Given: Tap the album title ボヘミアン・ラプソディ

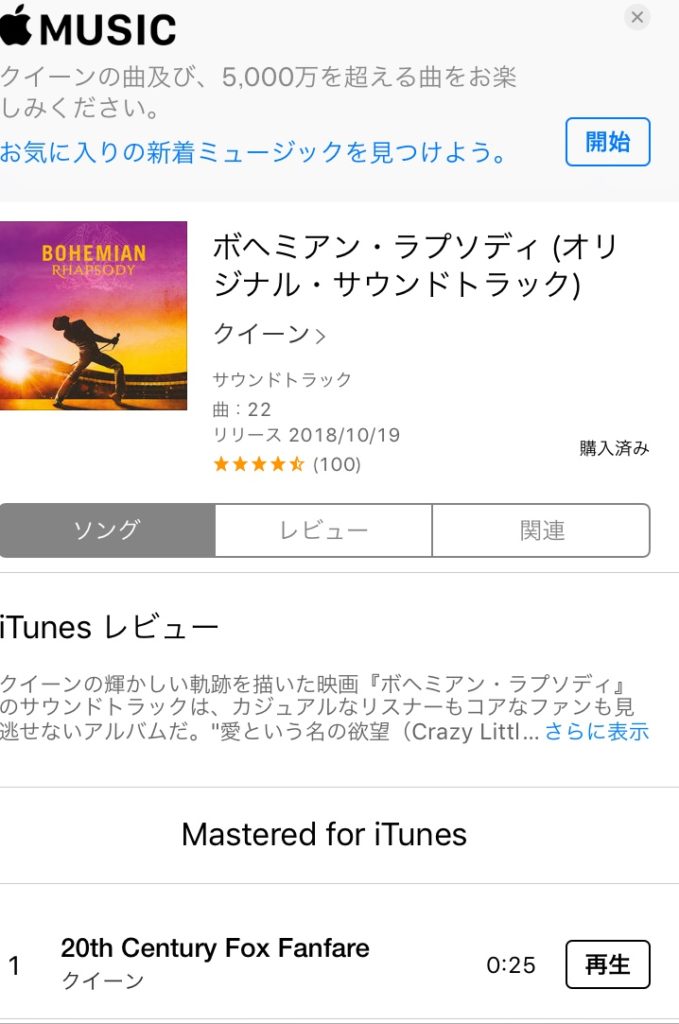Looking at the screenshot, I should click(x=415, y=266).
